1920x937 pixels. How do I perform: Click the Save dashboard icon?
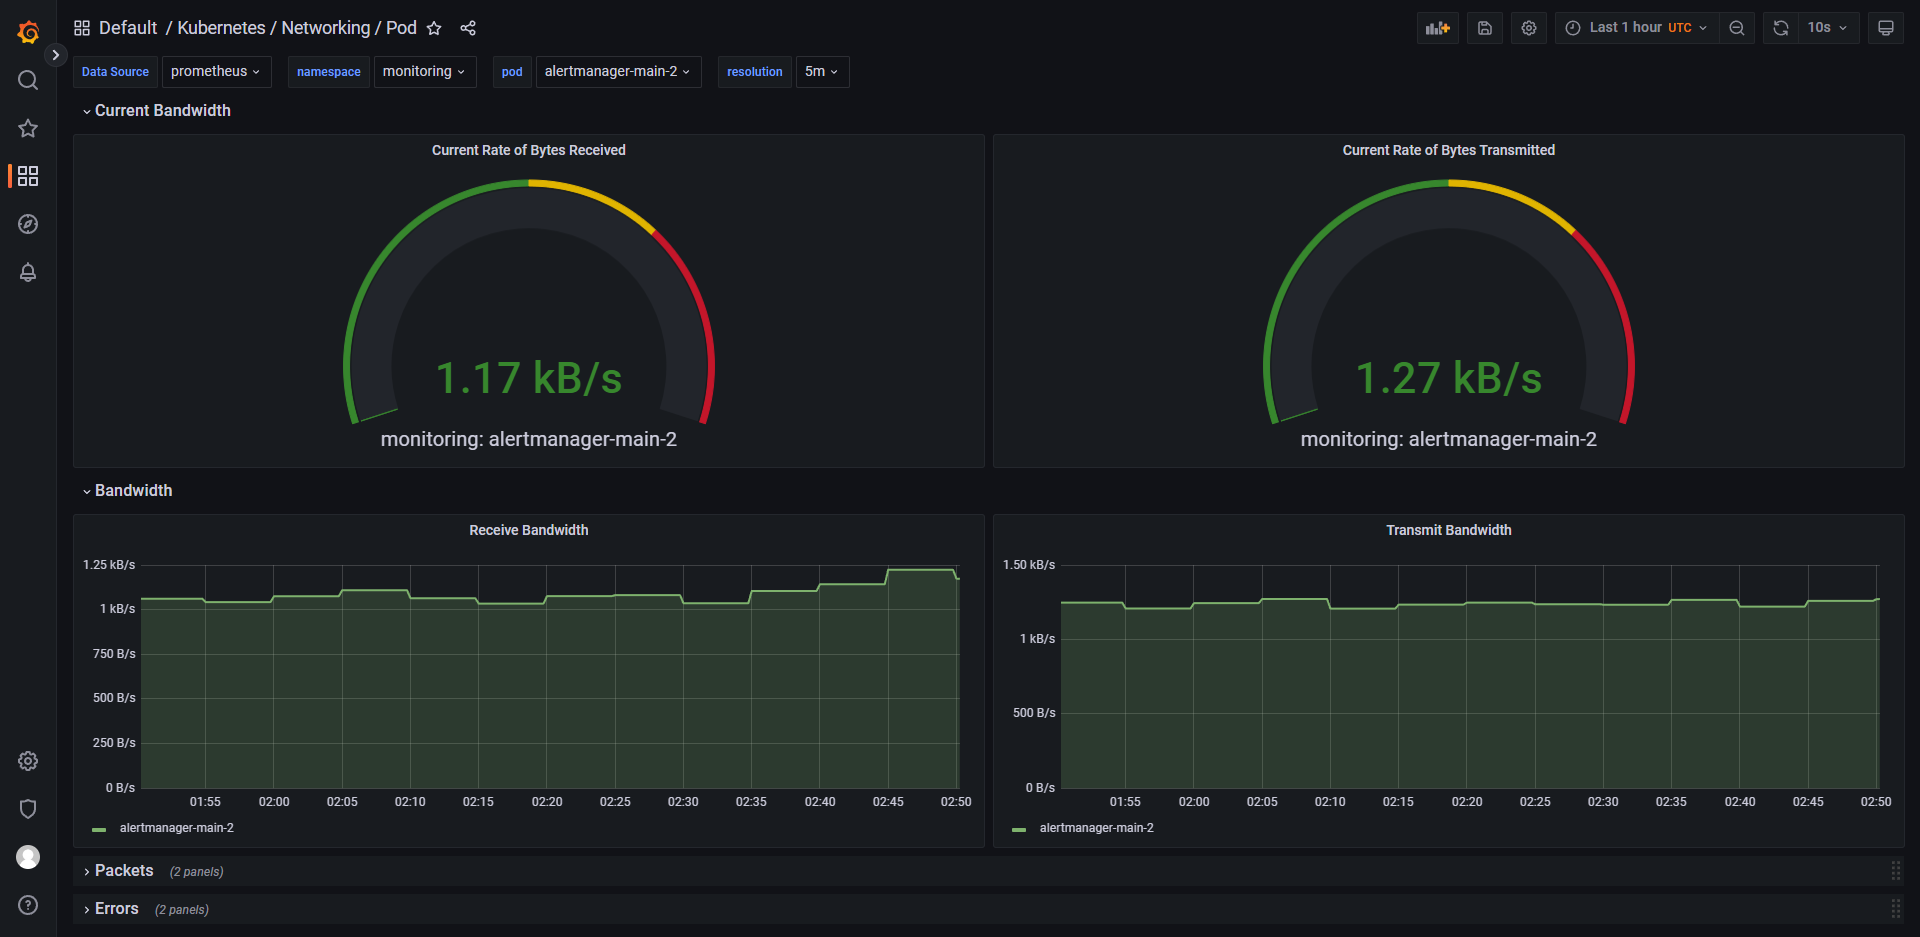click(1485, 28)
